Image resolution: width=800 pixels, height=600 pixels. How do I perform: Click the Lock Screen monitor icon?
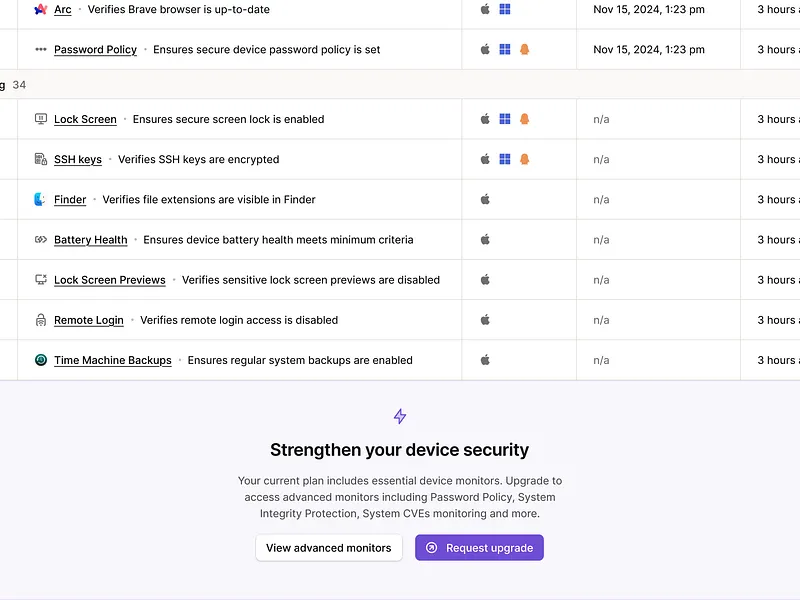point(40,119)
